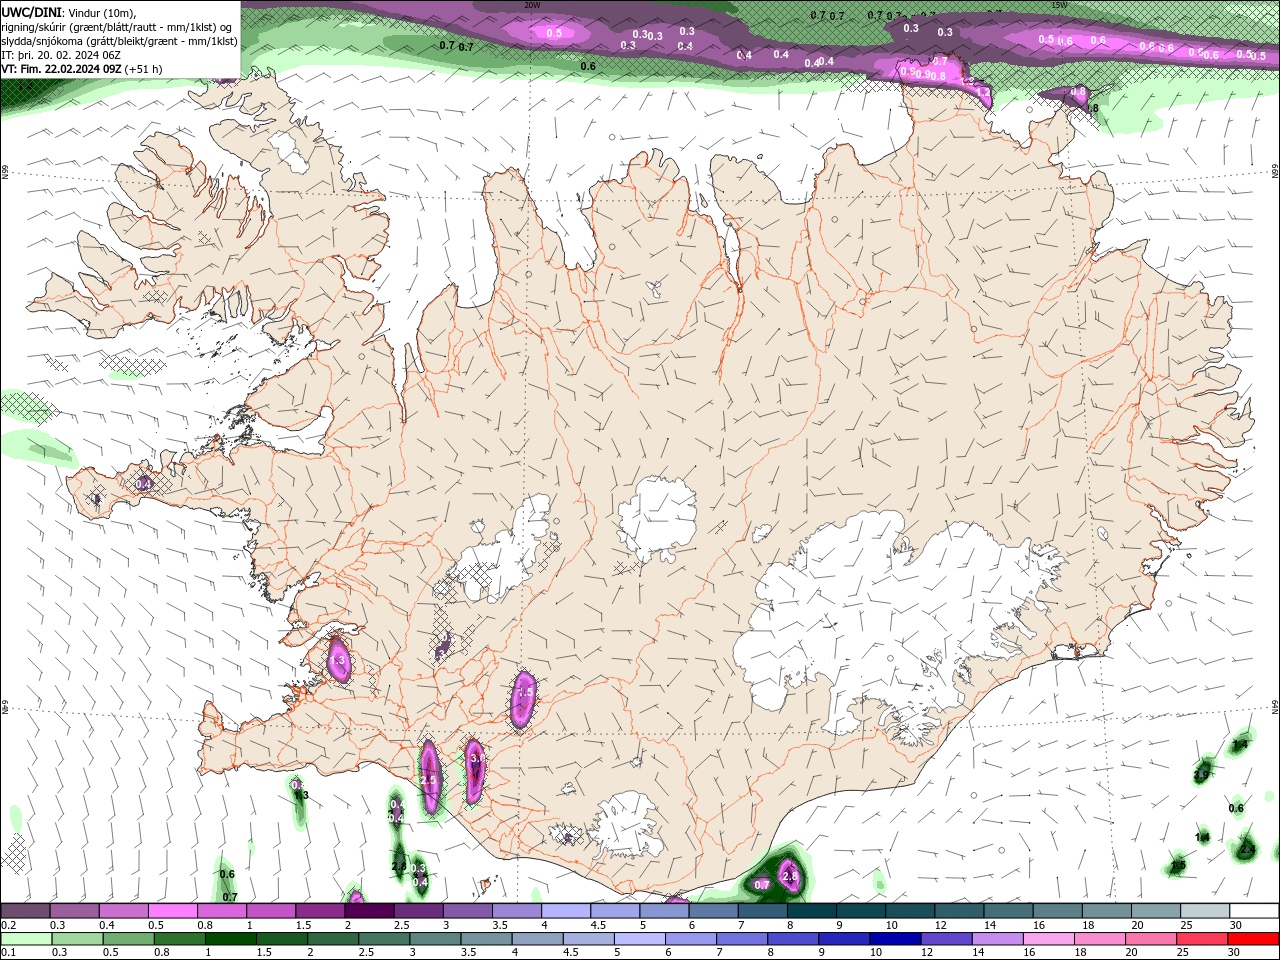
Task: Click the UWC/DINI title text
Action: [x=31, y=12]
